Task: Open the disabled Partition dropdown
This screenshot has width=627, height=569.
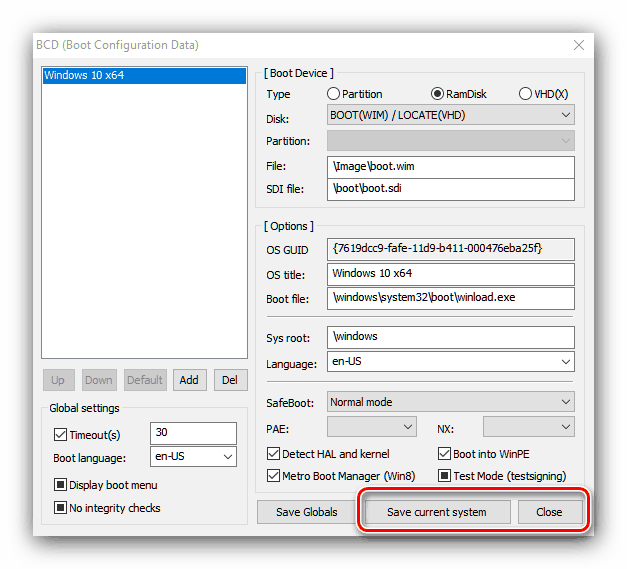Action: click(451, 140)
